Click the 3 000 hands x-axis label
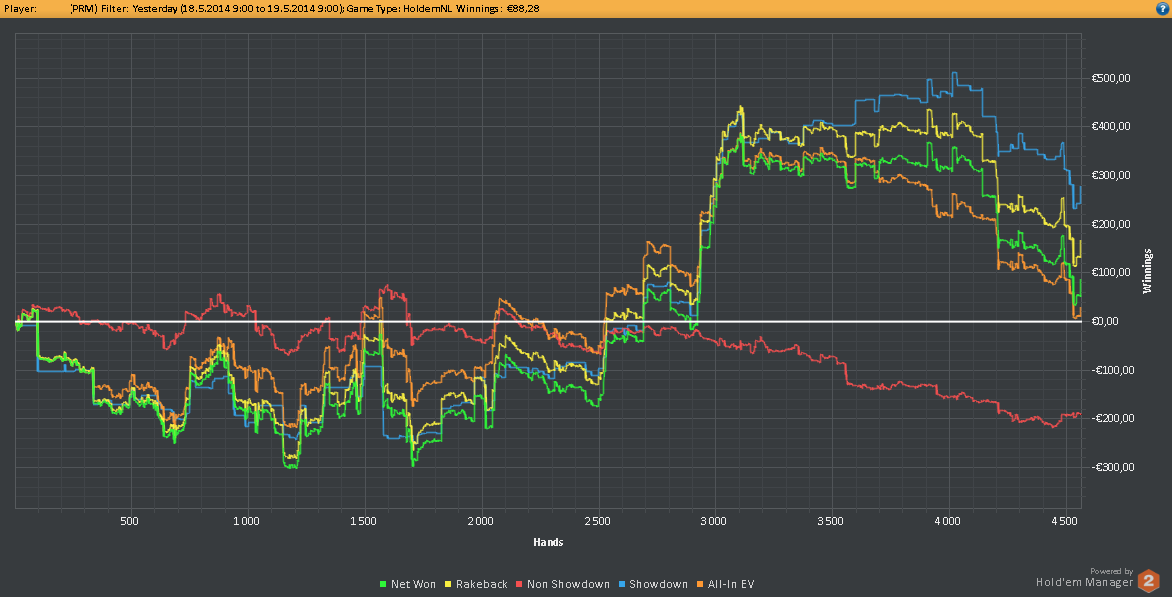 coord(714,521)
